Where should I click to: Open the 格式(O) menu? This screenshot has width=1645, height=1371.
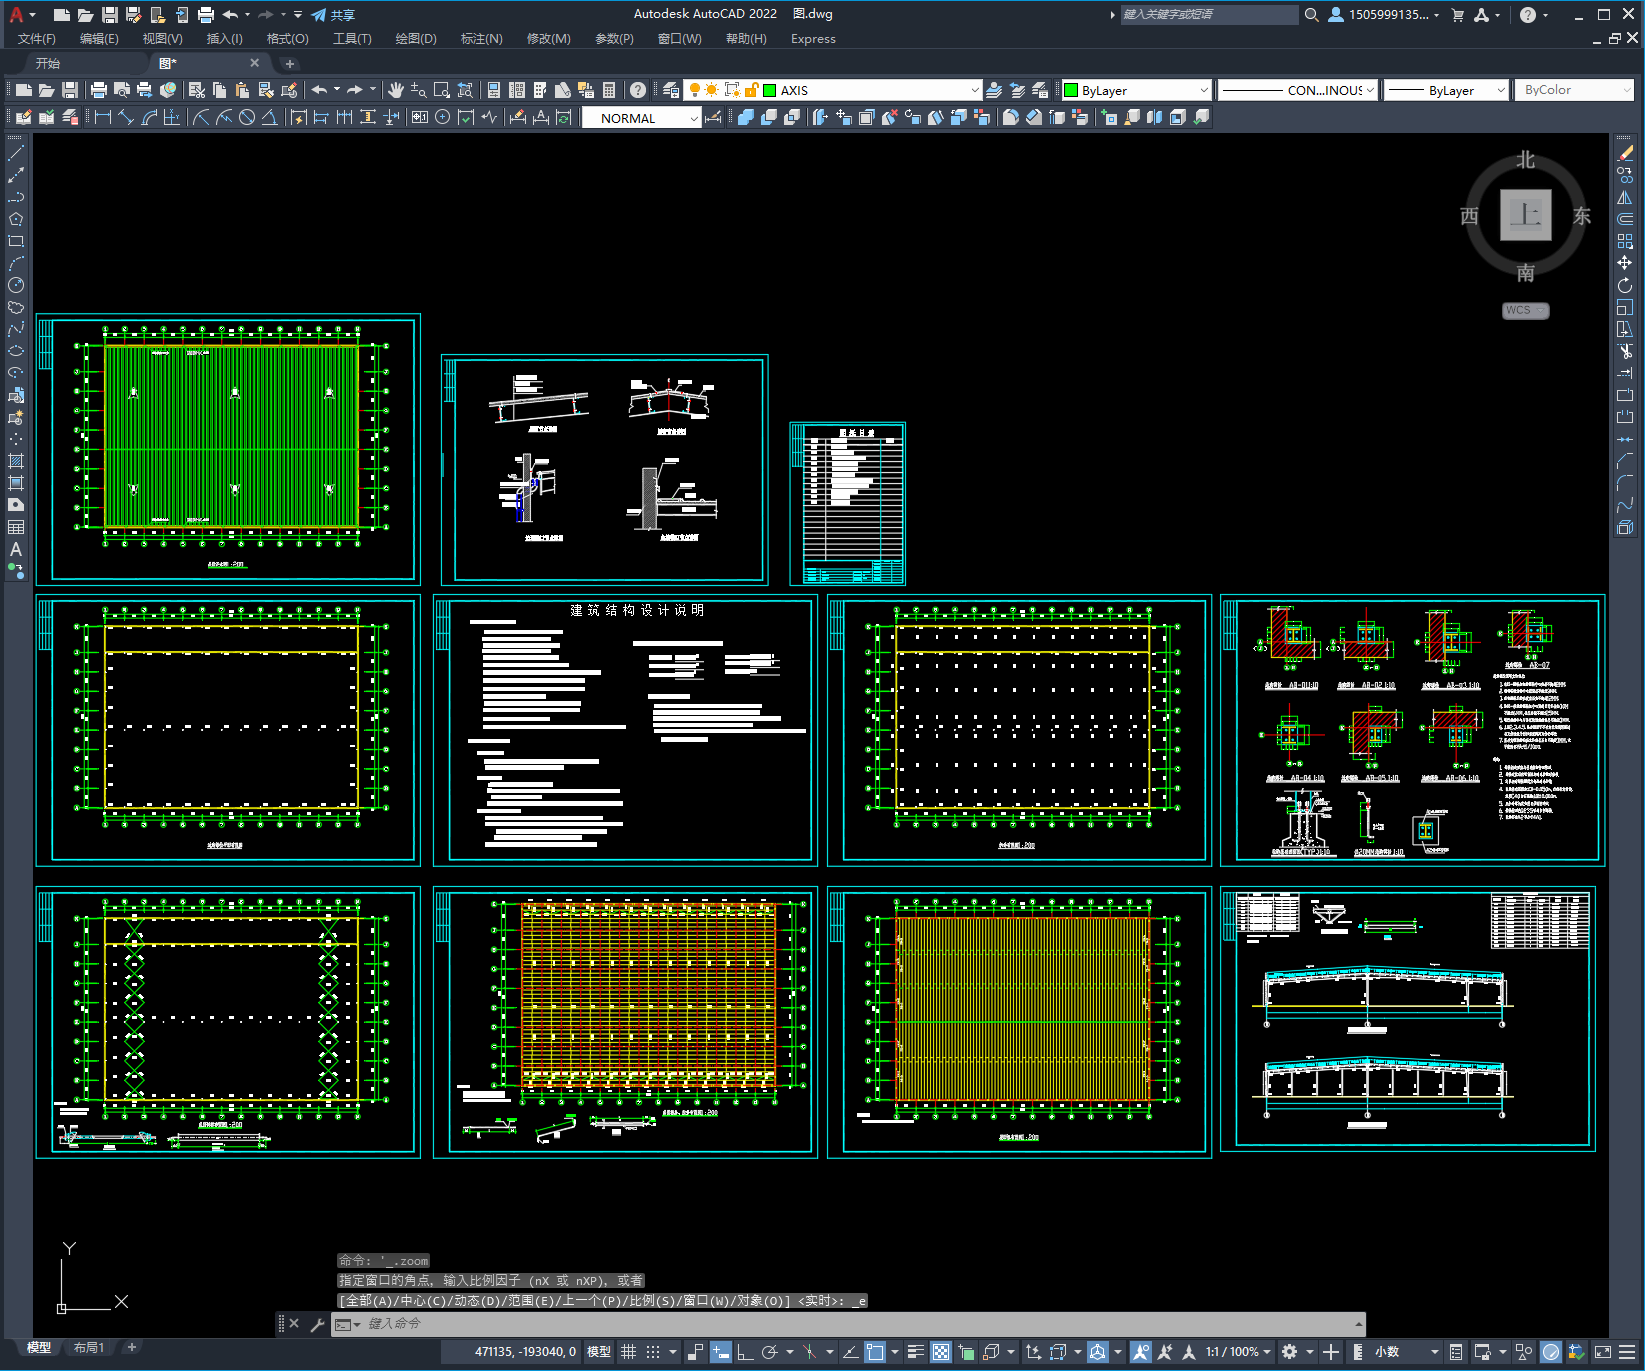click(x=287, y=39)
